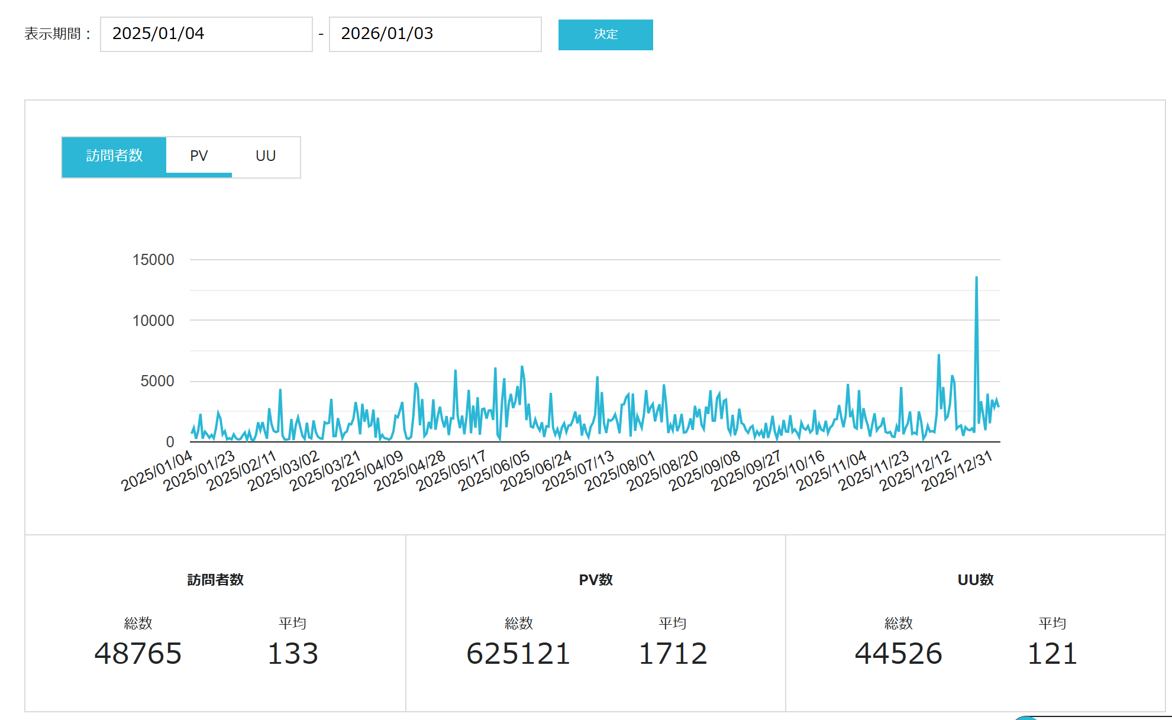Image resolution: width=1172 pixels, height=720 pixels.
Task: Switch to the PV chart tab
Action: tap(199, 156)
